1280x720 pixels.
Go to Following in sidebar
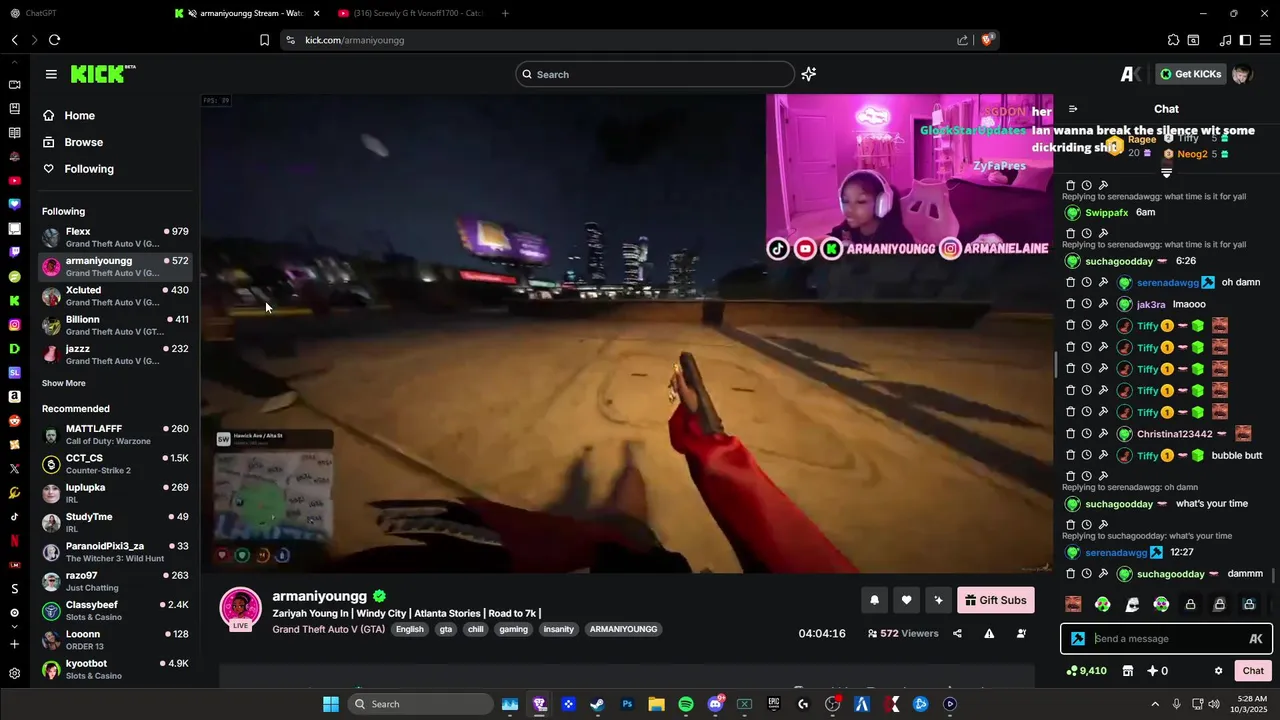coord(78,169)
